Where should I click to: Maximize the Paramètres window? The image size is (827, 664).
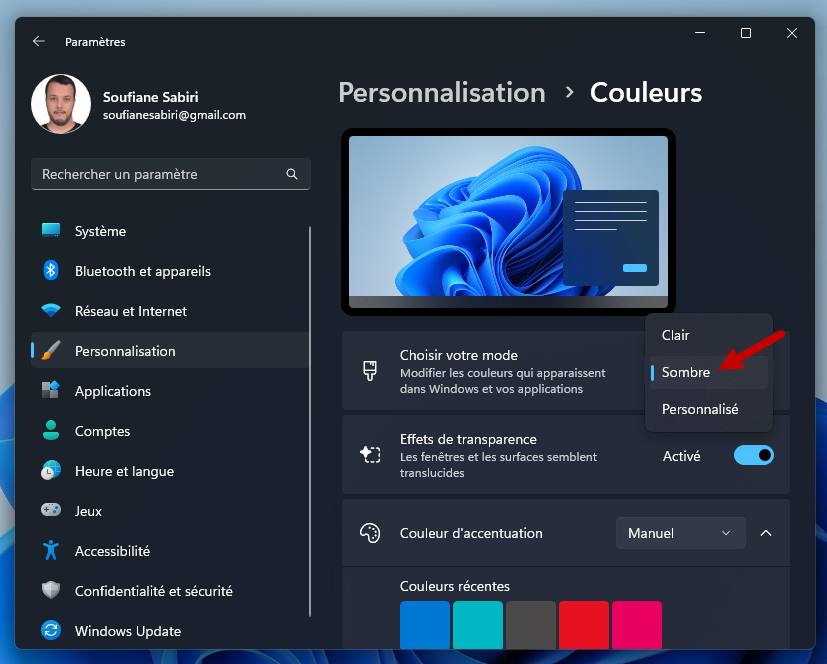746,33
